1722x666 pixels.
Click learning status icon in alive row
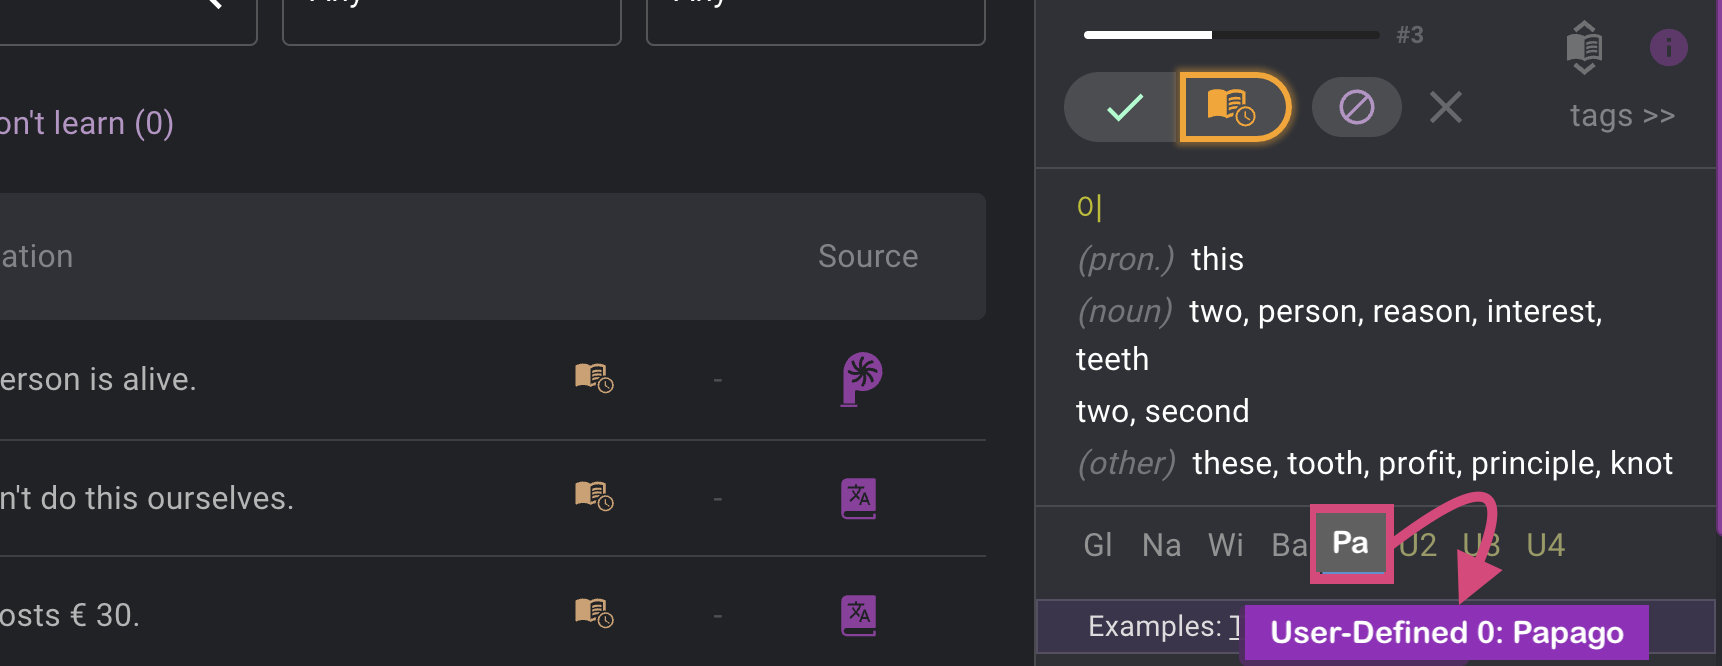(594, 378)
